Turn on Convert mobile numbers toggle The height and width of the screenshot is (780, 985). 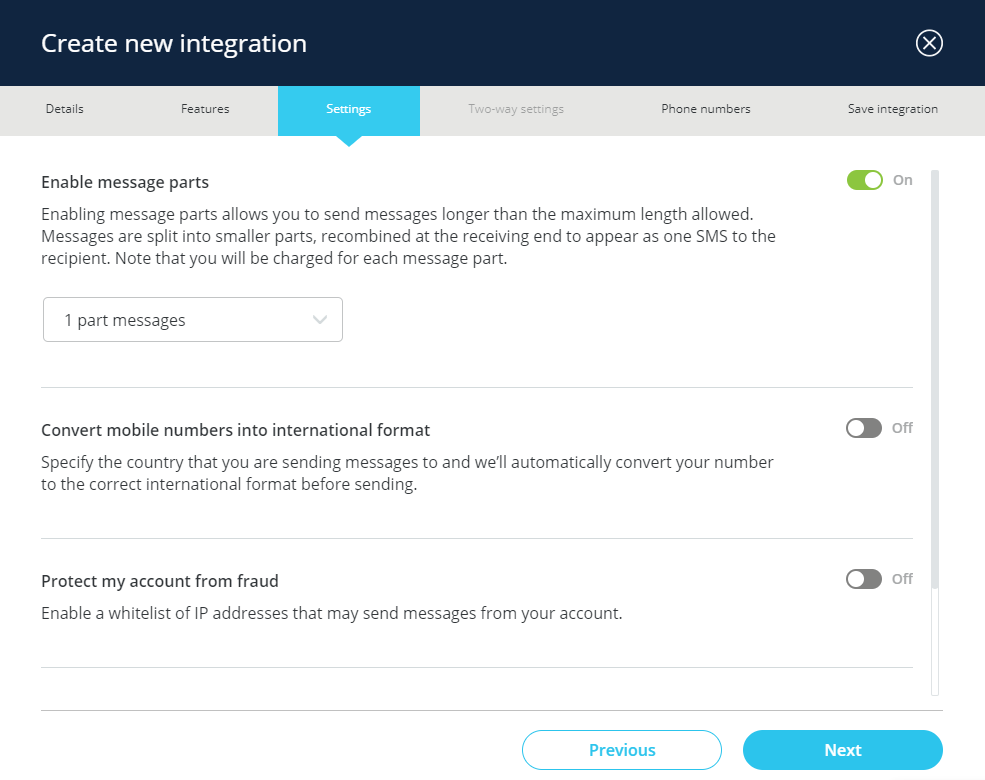864,428
